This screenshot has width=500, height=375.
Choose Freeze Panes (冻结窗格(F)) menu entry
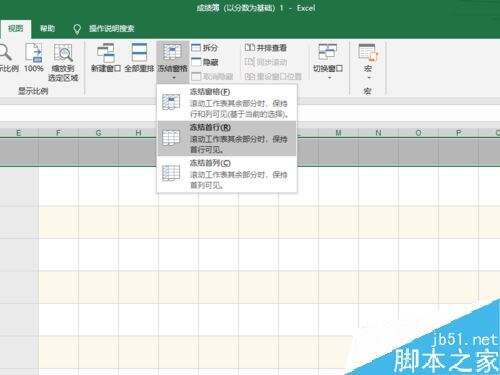227,102
